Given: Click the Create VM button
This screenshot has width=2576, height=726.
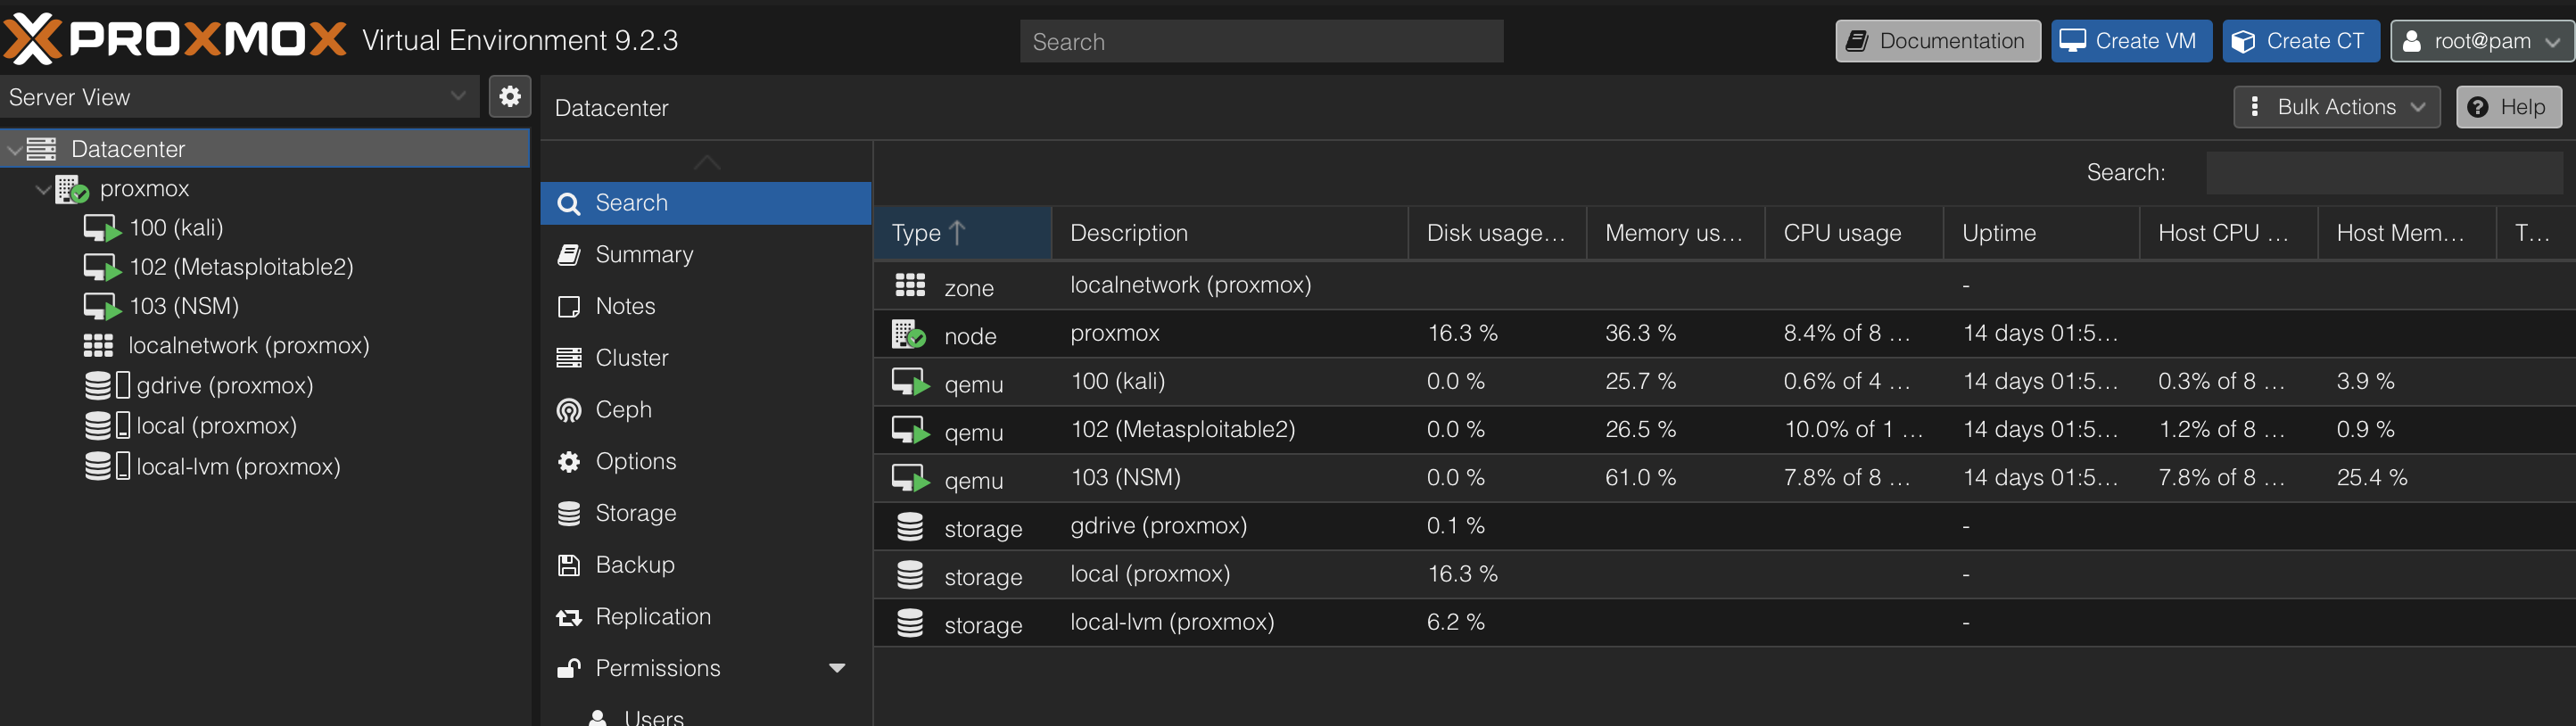Looking at the screenshot, I should [2131, 41].
